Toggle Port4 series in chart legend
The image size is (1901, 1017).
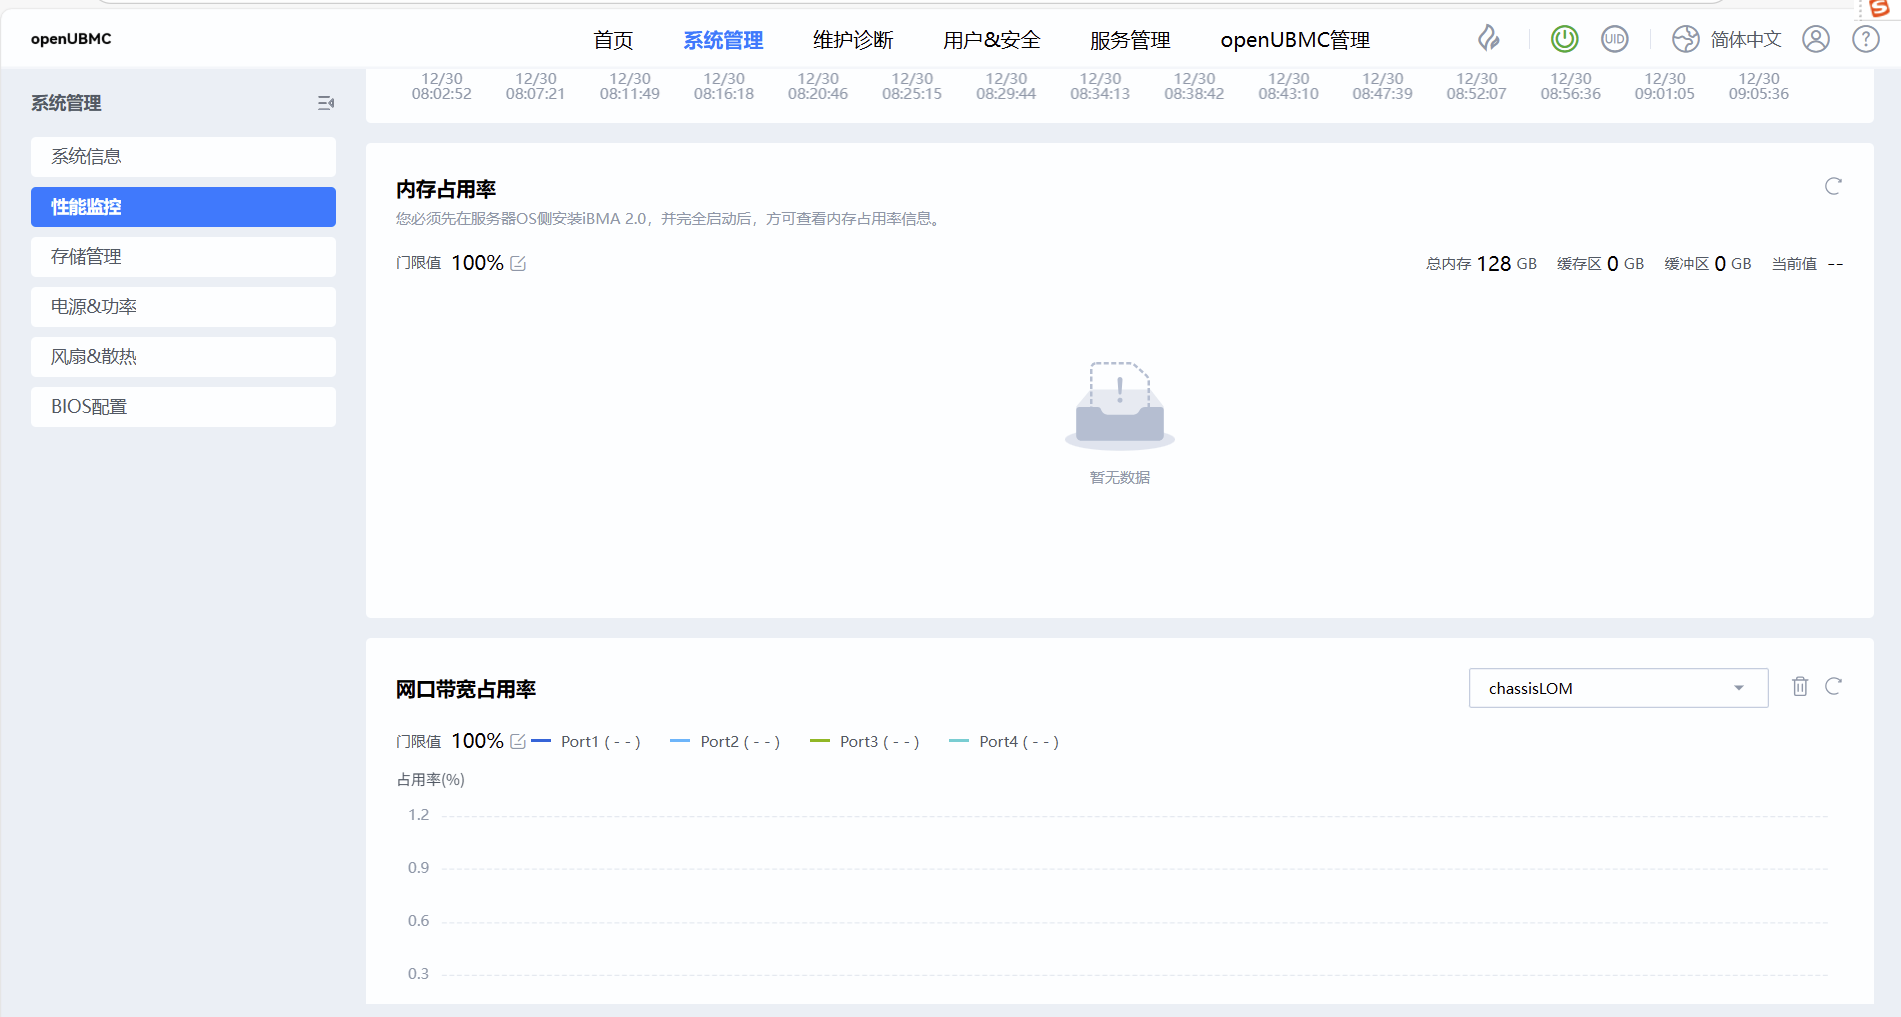click(x=1004, y=742)
